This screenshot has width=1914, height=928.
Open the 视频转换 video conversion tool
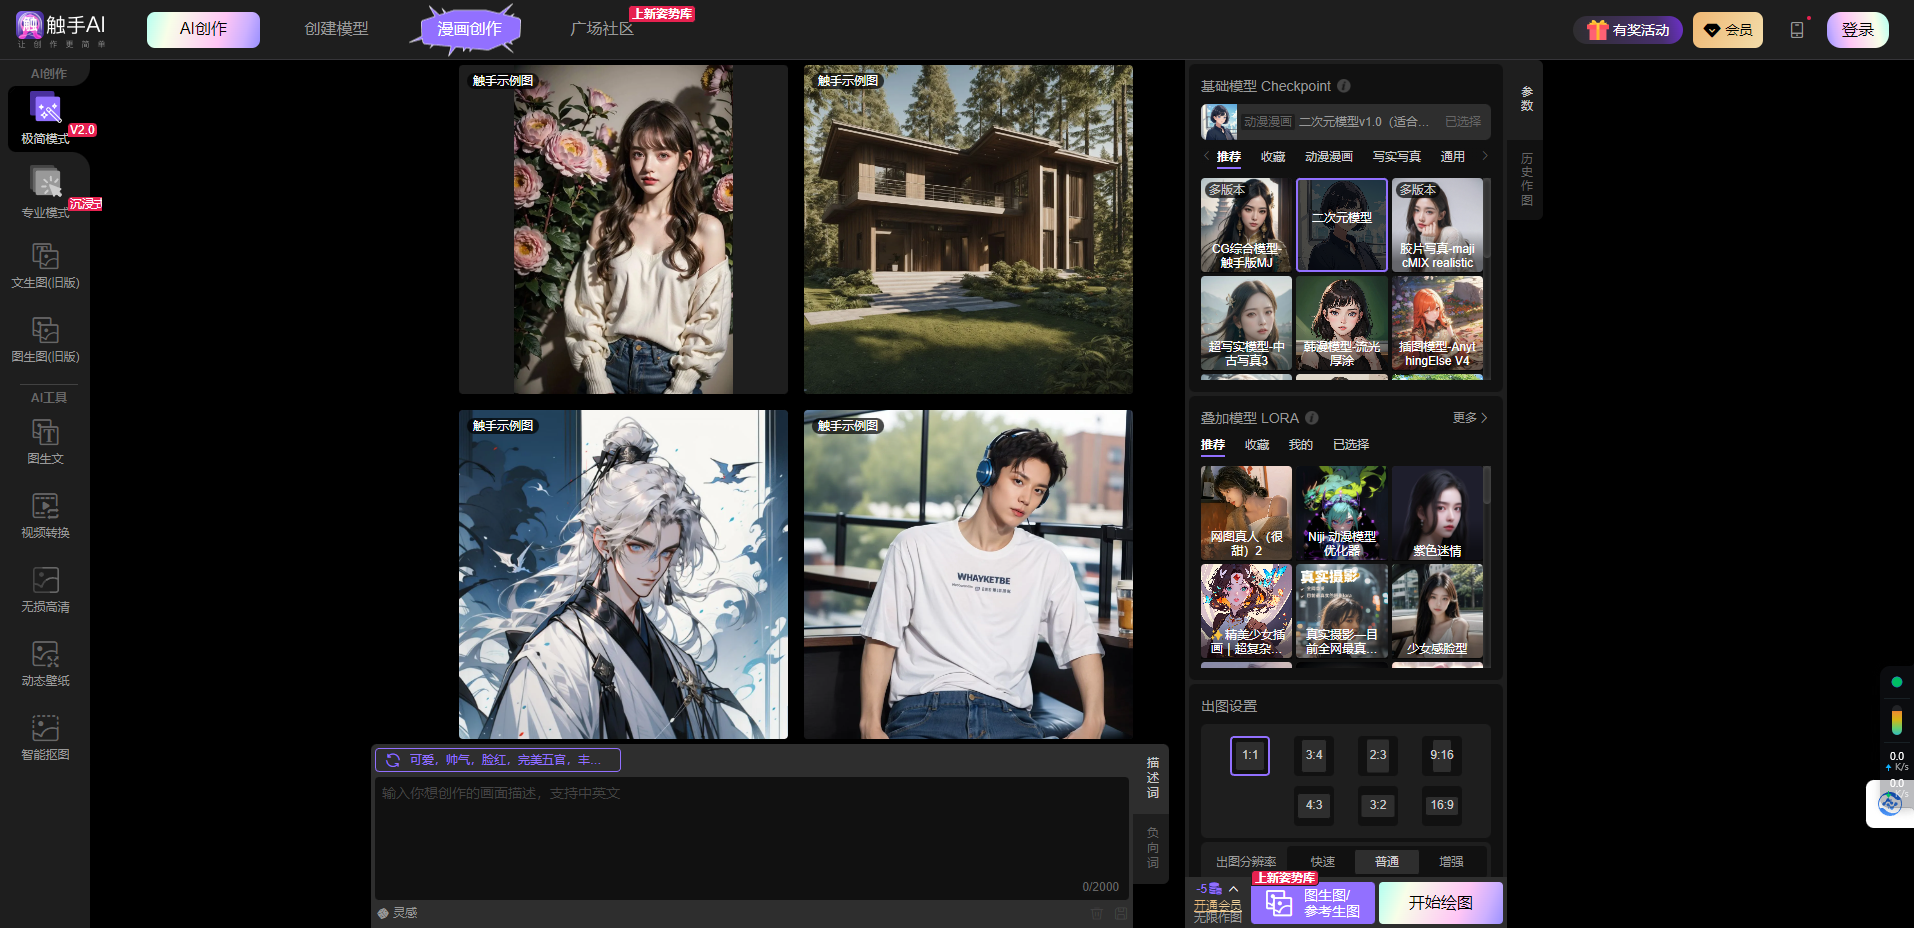pyautogui.click(x=45, y=515)
